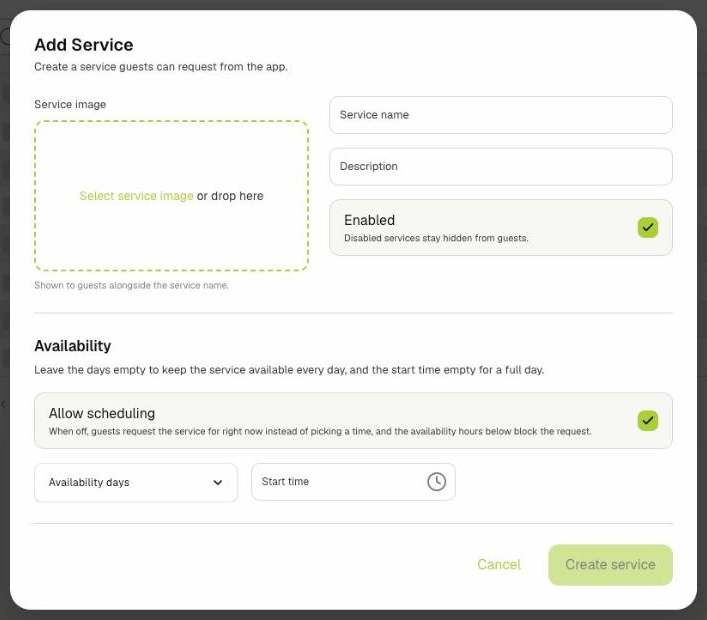Click 'Disabled services stay hidden from guests.' text
The height and width of the screenshot is (620, 707).
[436, 238]
